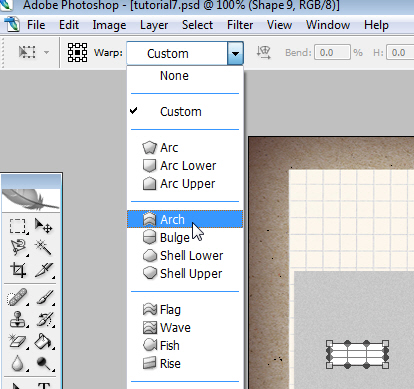Choose None in the warp list
Screen dimensions: 414x389
pyautogui.click(x=185, y=76)
